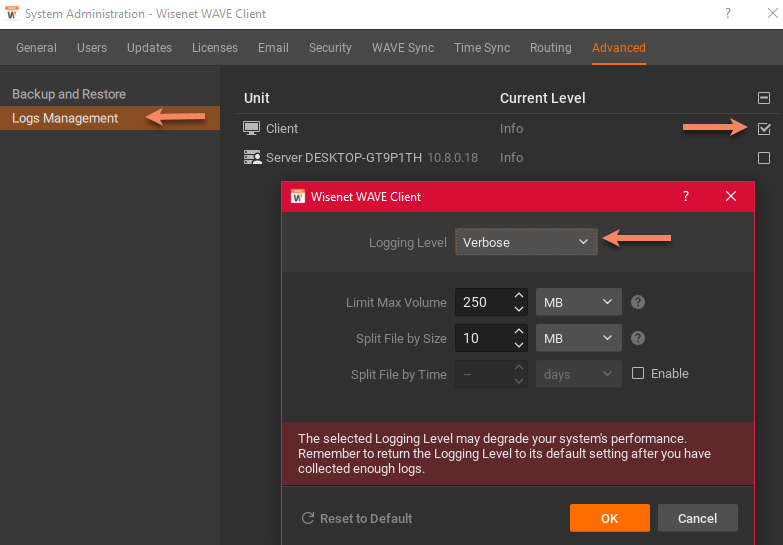
Task: Check the Server DESKTOP-GT9P1TH checkbox
Action: (x=764, y=158)
